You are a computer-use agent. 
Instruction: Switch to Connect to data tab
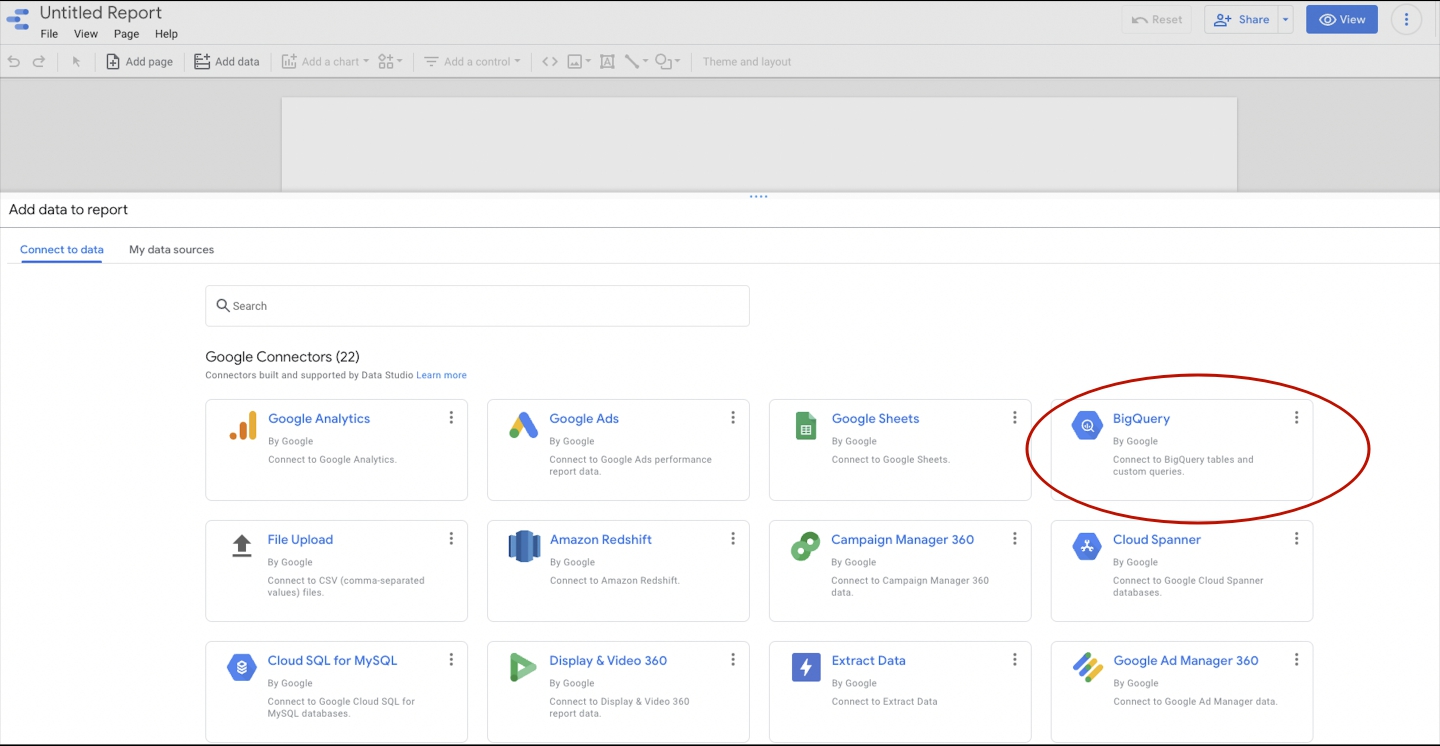point(62,250)
